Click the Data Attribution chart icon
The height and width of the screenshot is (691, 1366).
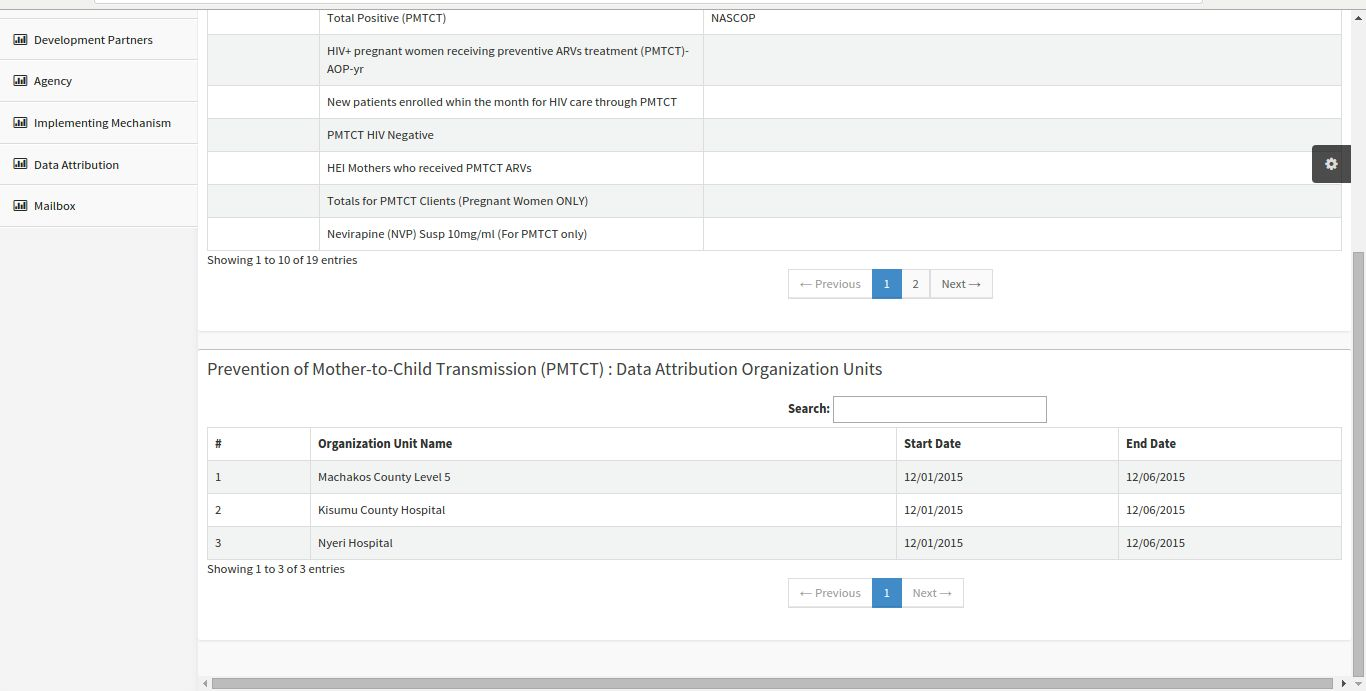click(x=20, y=165)
